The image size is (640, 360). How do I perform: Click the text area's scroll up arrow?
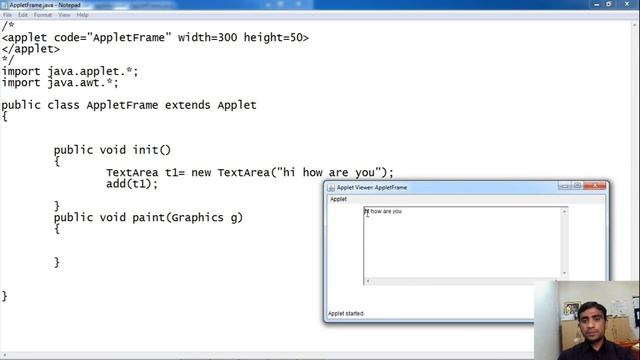coord(564,211)
